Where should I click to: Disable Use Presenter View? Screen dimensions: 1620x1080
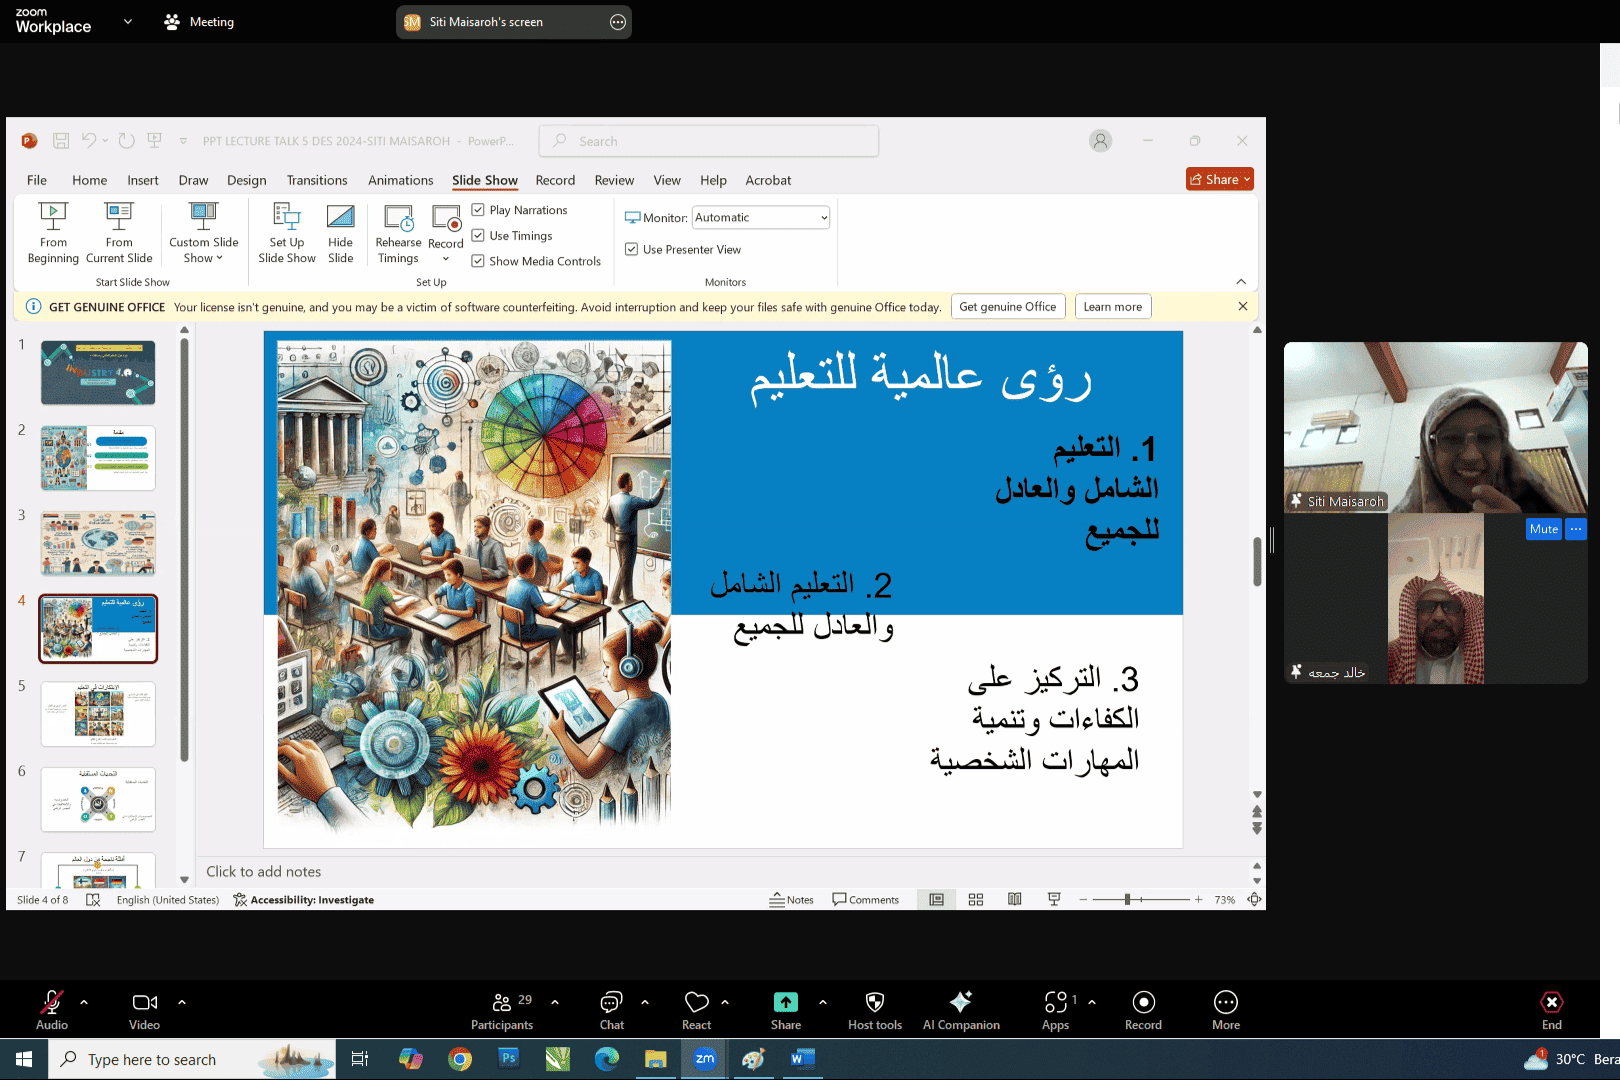pos(631,249)
